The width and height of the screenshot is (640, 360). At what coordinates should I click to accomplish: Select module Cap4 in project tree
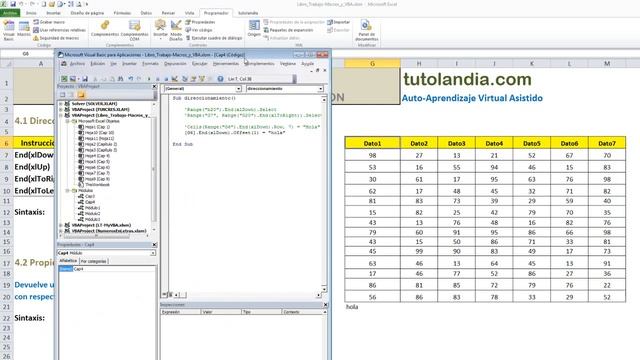click(87, 202)
